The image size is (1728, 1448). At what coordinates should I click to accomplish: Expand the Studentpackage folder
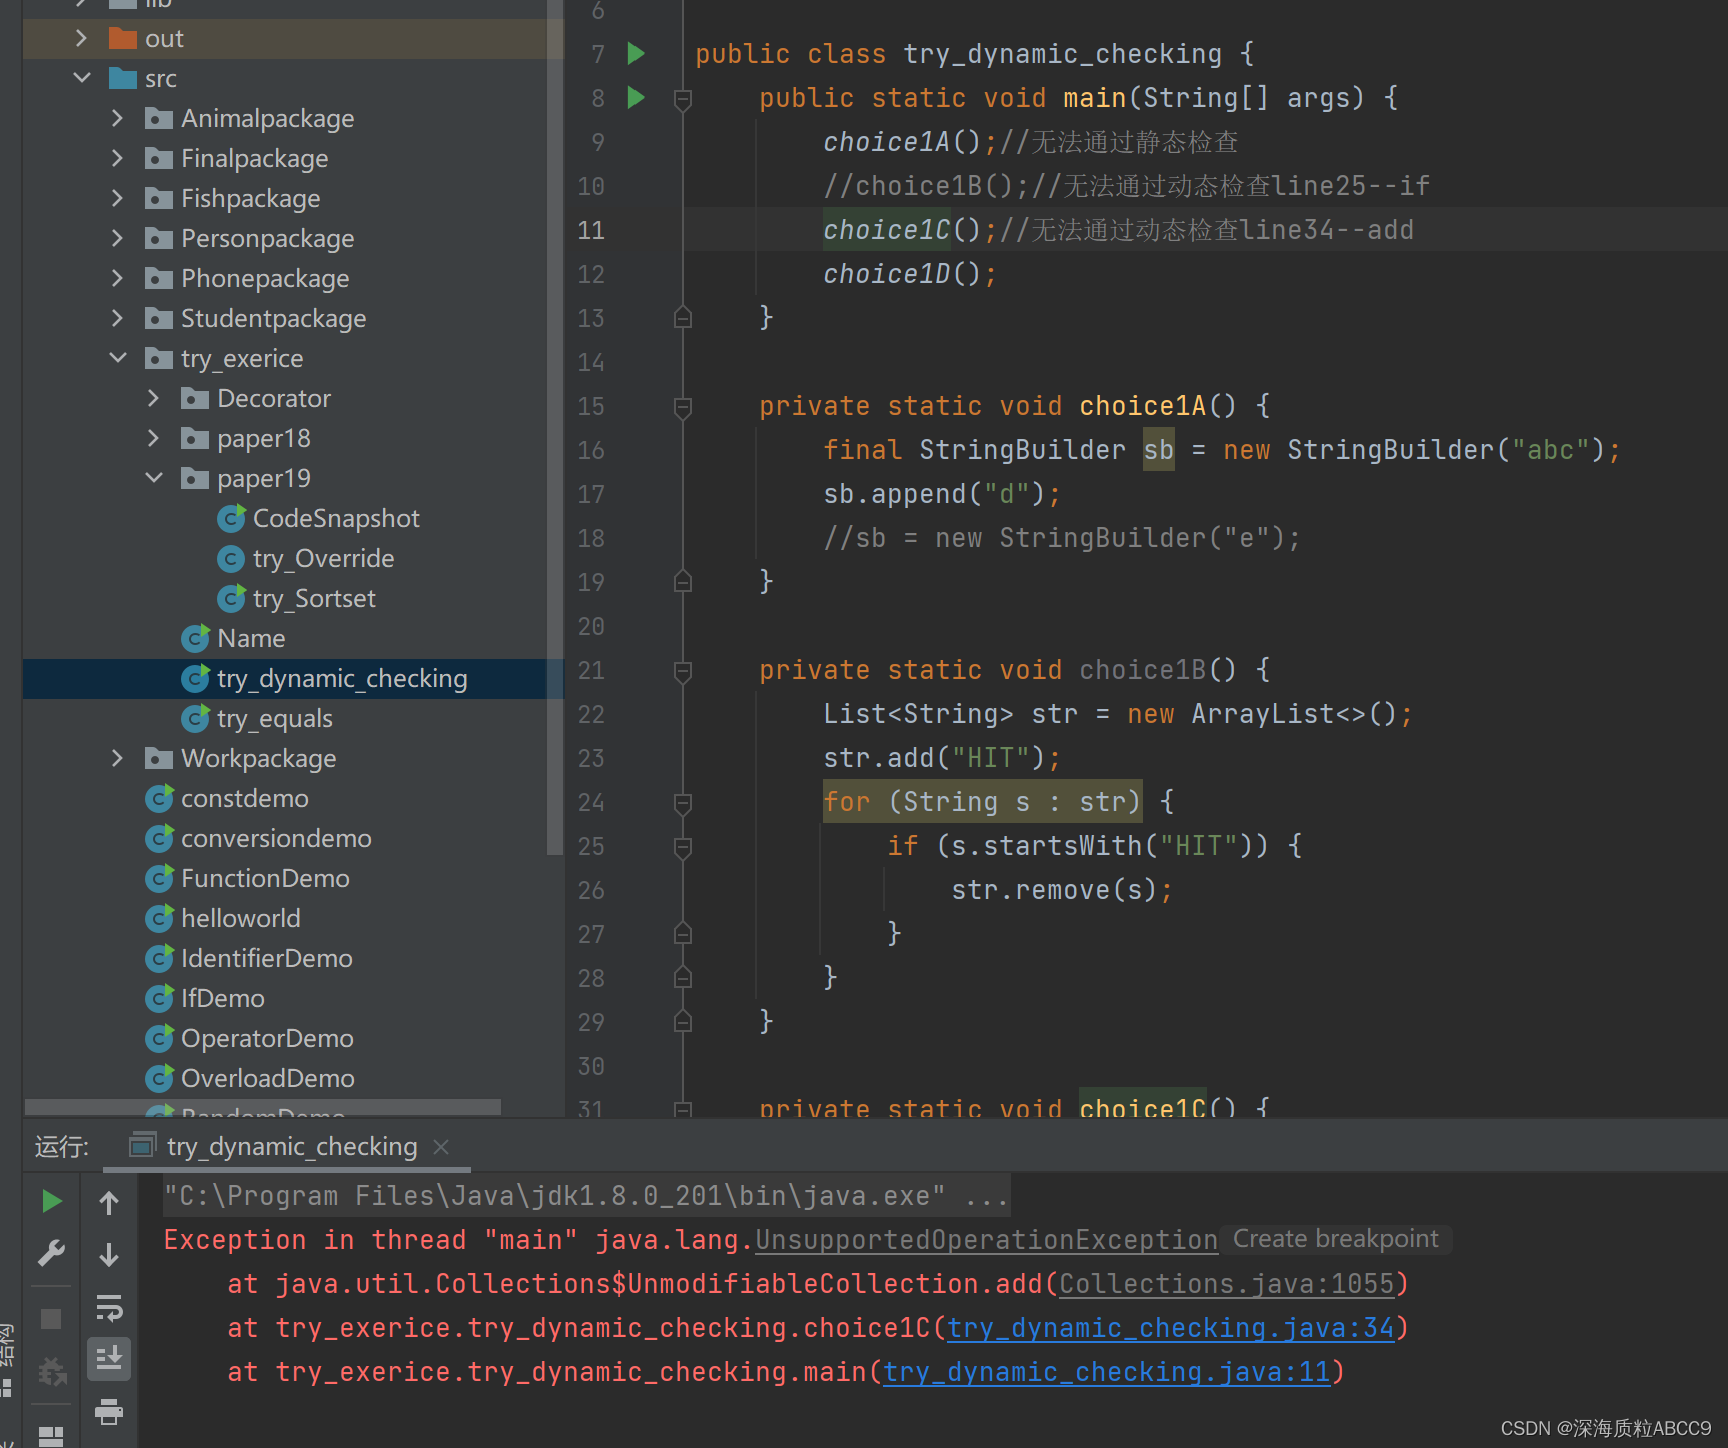117,318
